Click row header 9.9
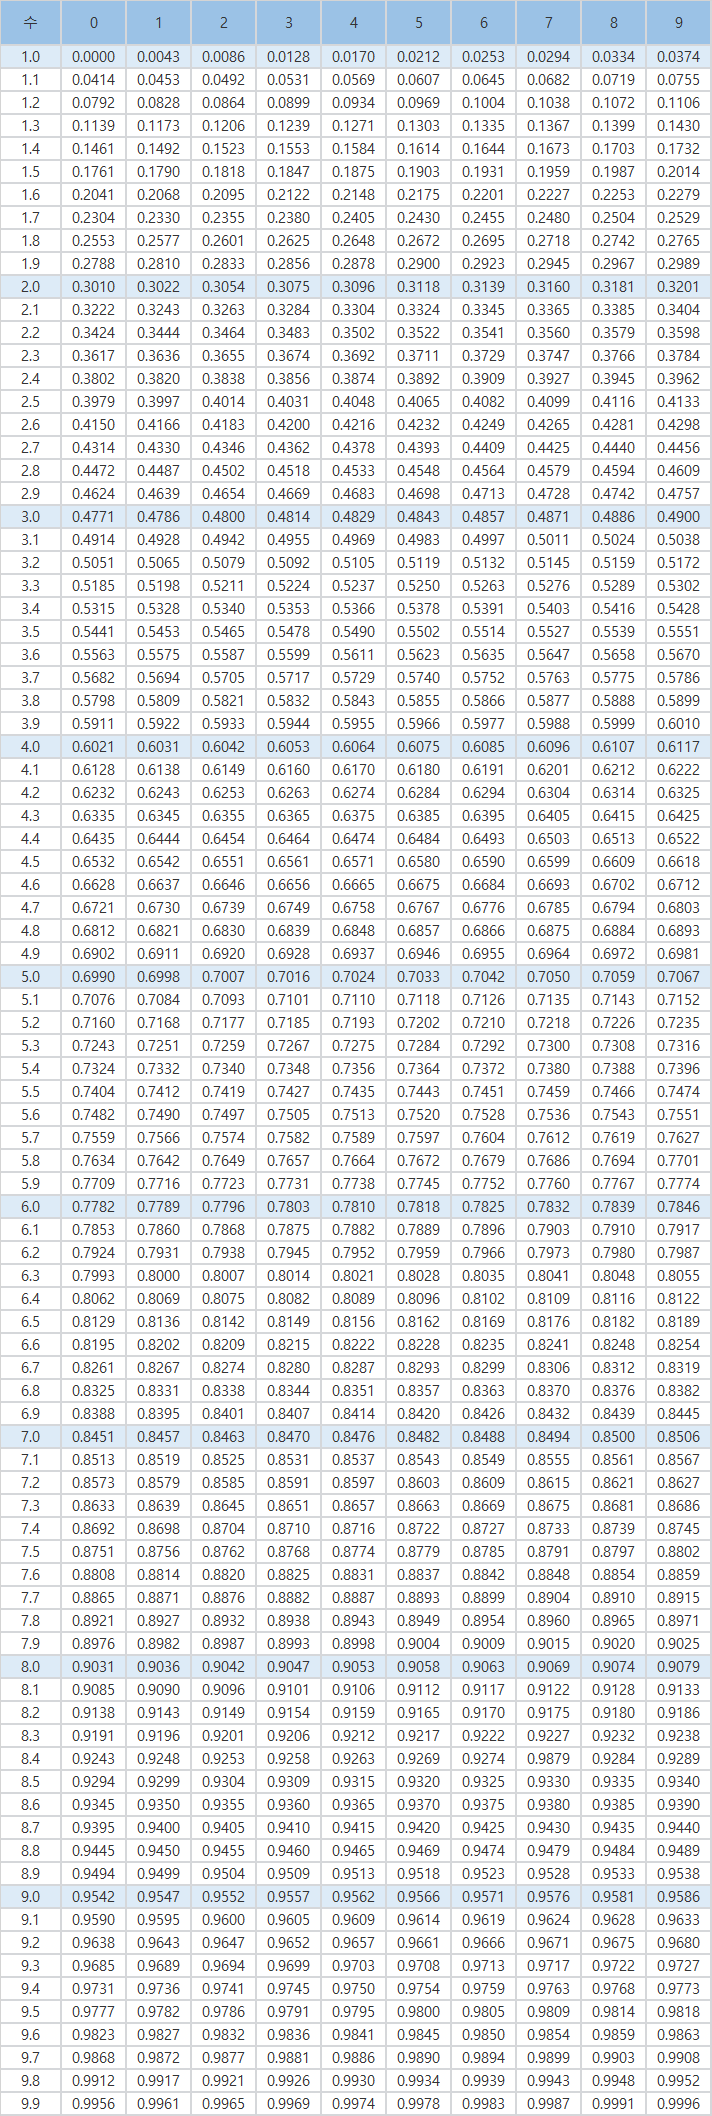 coord(31,2104)
